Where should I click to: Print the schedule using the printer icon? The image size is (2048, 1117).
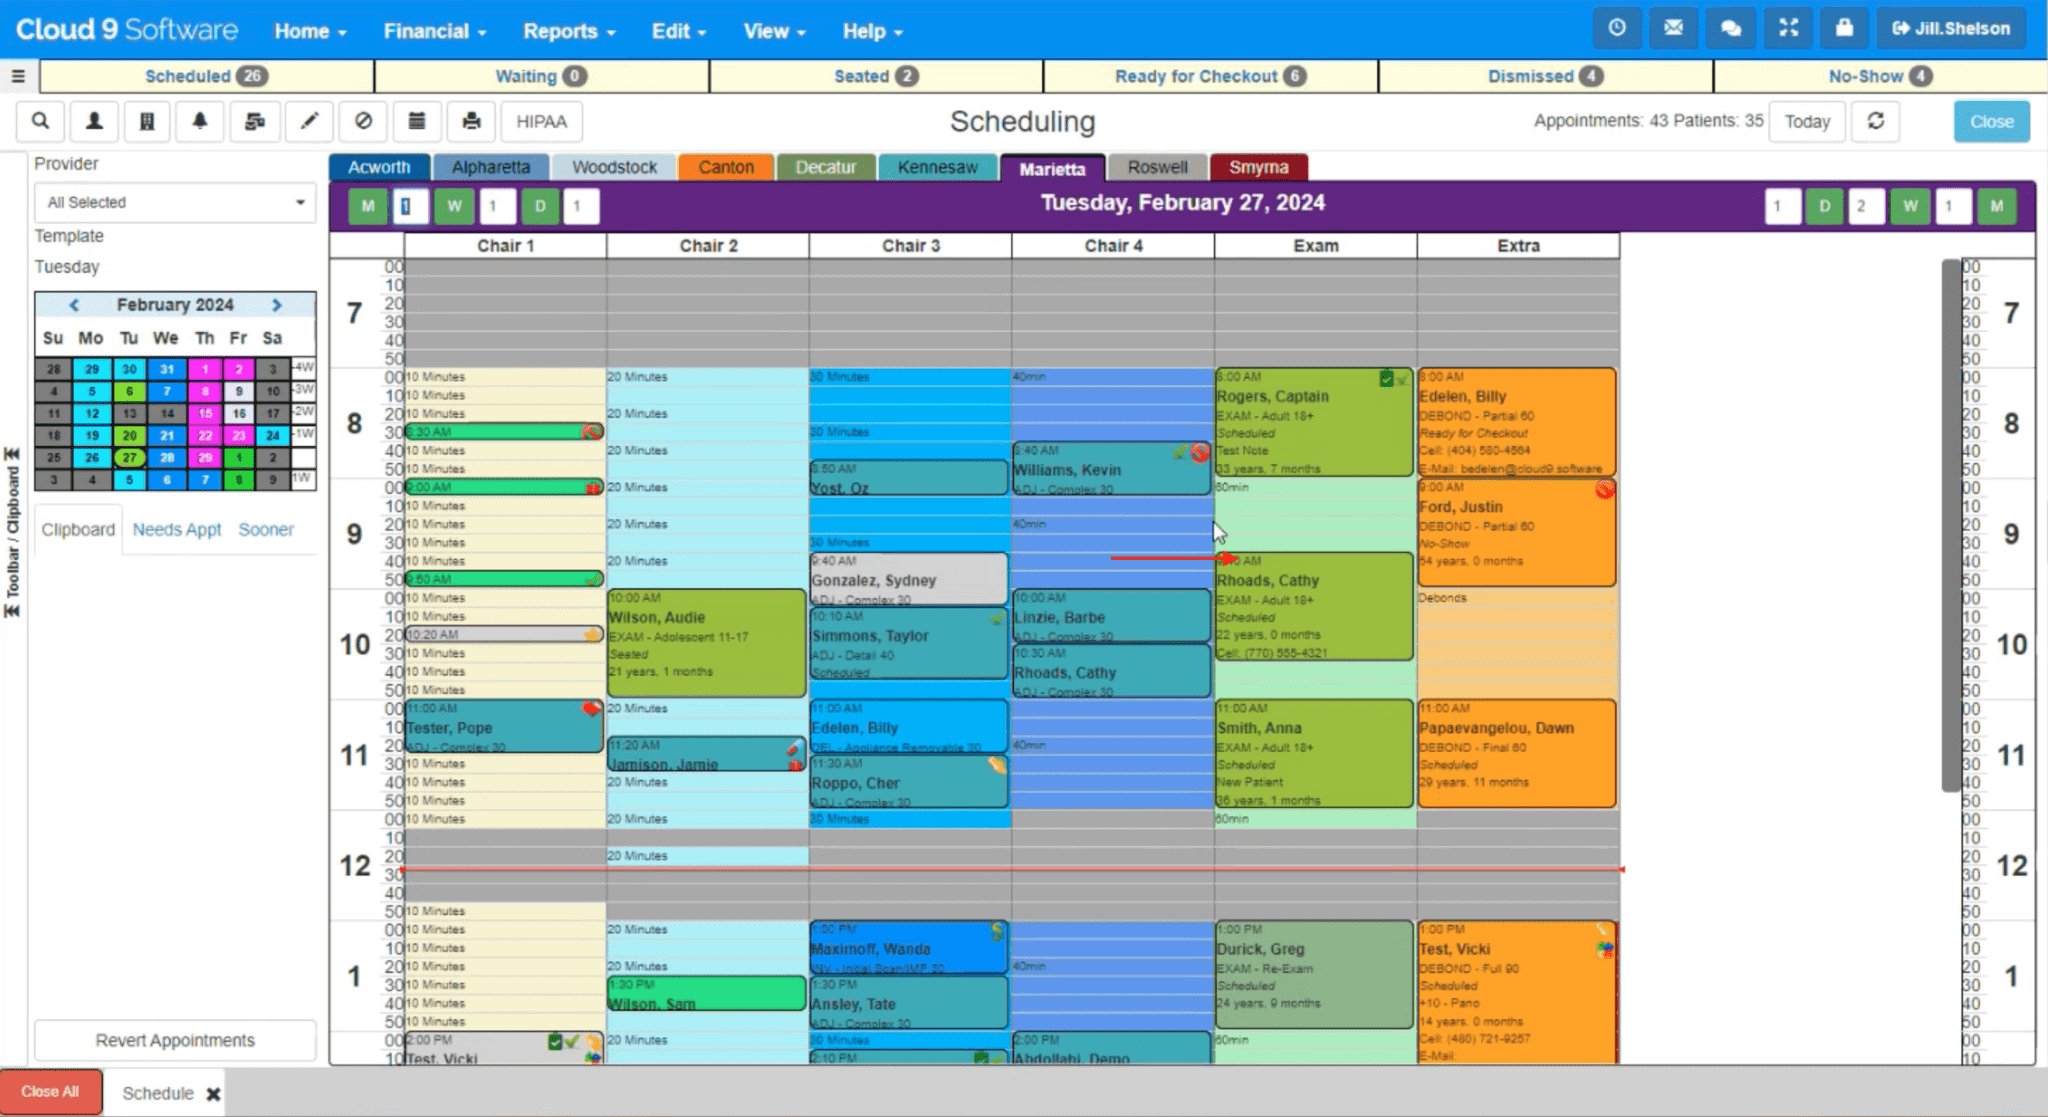[471, 121]
